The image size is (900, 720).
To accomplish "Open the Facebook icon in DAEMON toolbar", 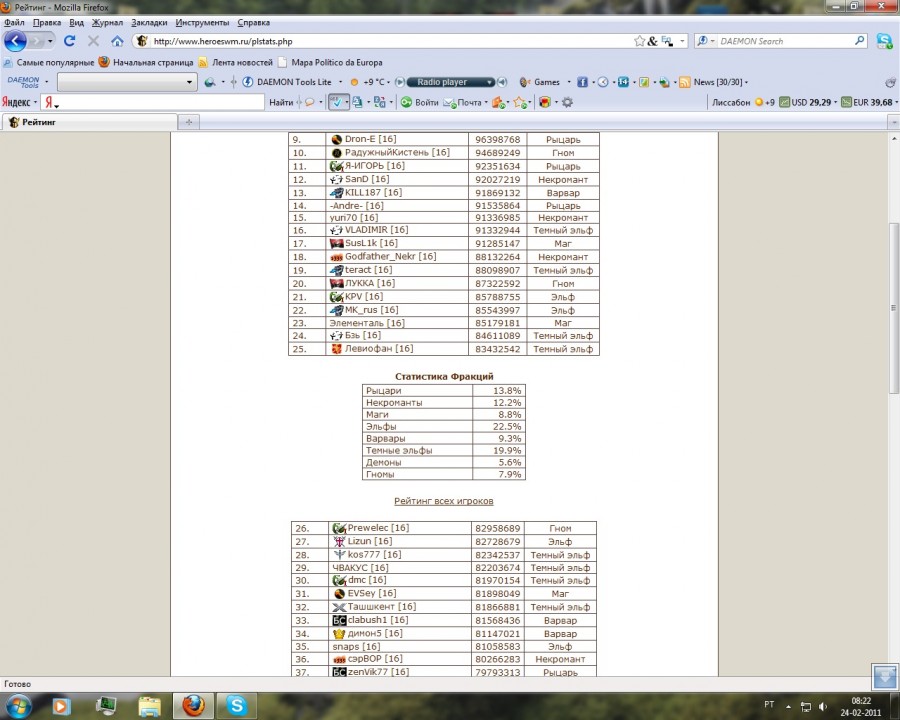I will tap(582, 82).
